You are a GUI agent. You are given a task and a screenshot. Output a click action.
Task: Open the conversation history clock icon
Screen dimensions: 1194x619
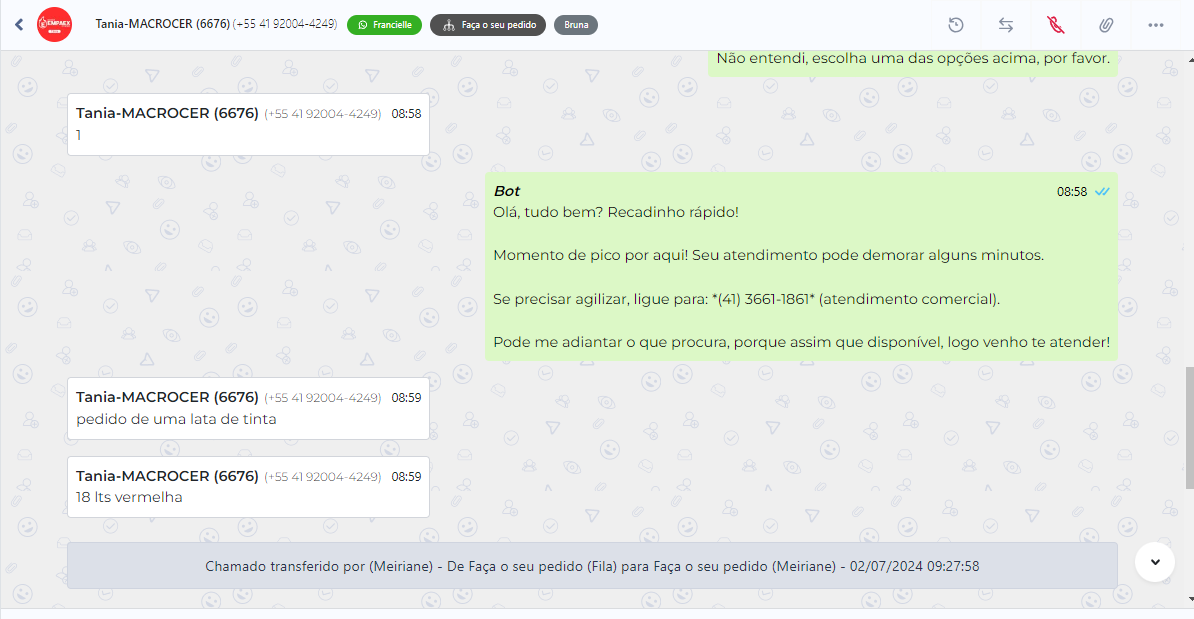point(956,25)
